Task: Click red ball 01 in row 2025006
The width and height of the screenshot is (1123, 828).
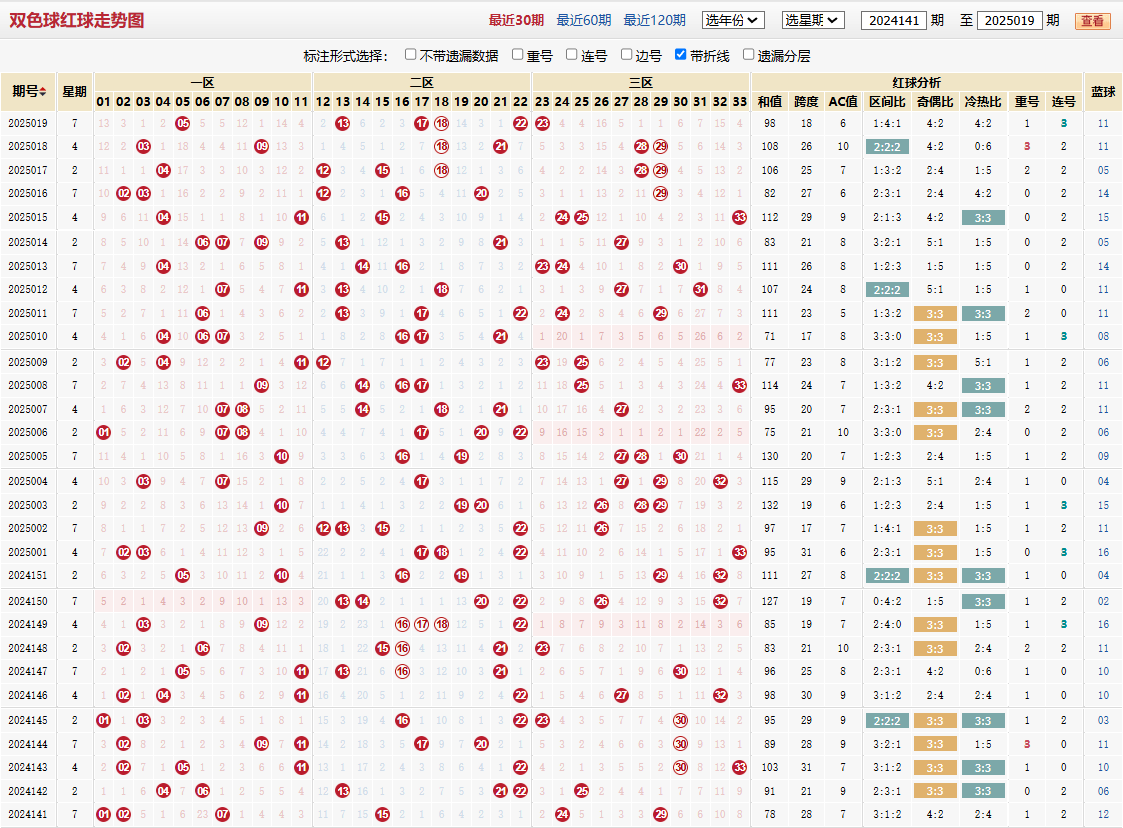Action: click(x=104, y=432)
